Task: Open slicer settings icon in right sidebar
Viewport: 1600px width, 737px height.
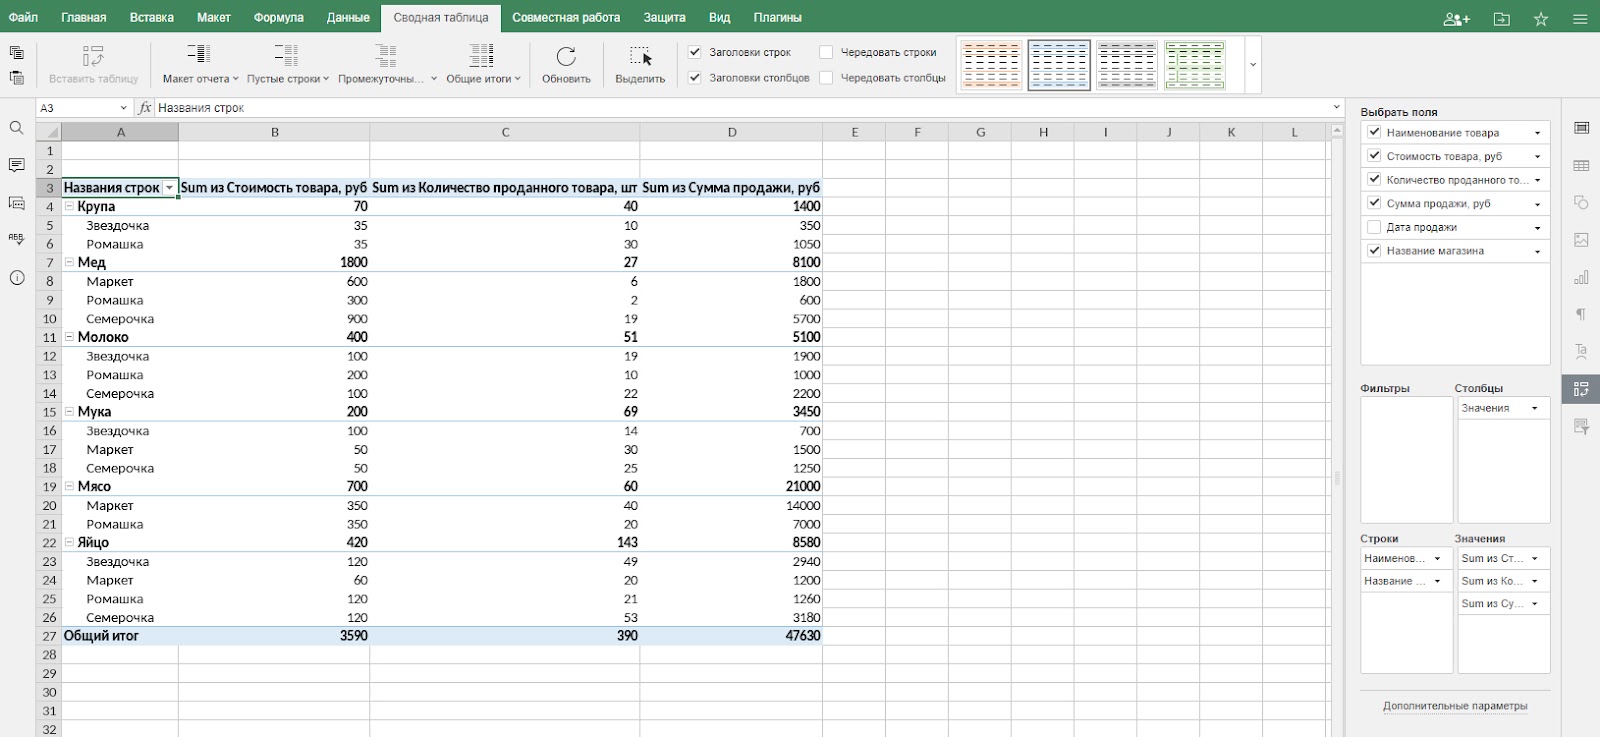Action: coord(1581,426)
